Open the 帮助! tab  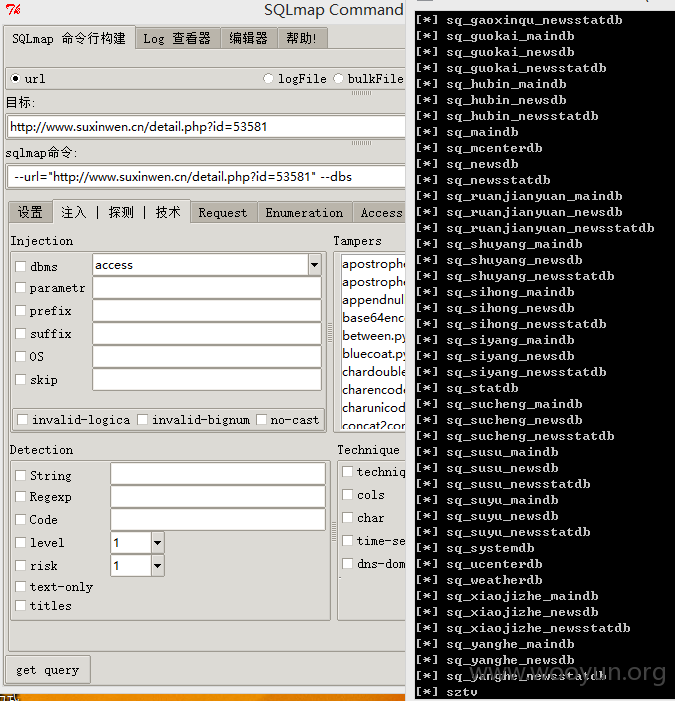click(x=302, y=38)
